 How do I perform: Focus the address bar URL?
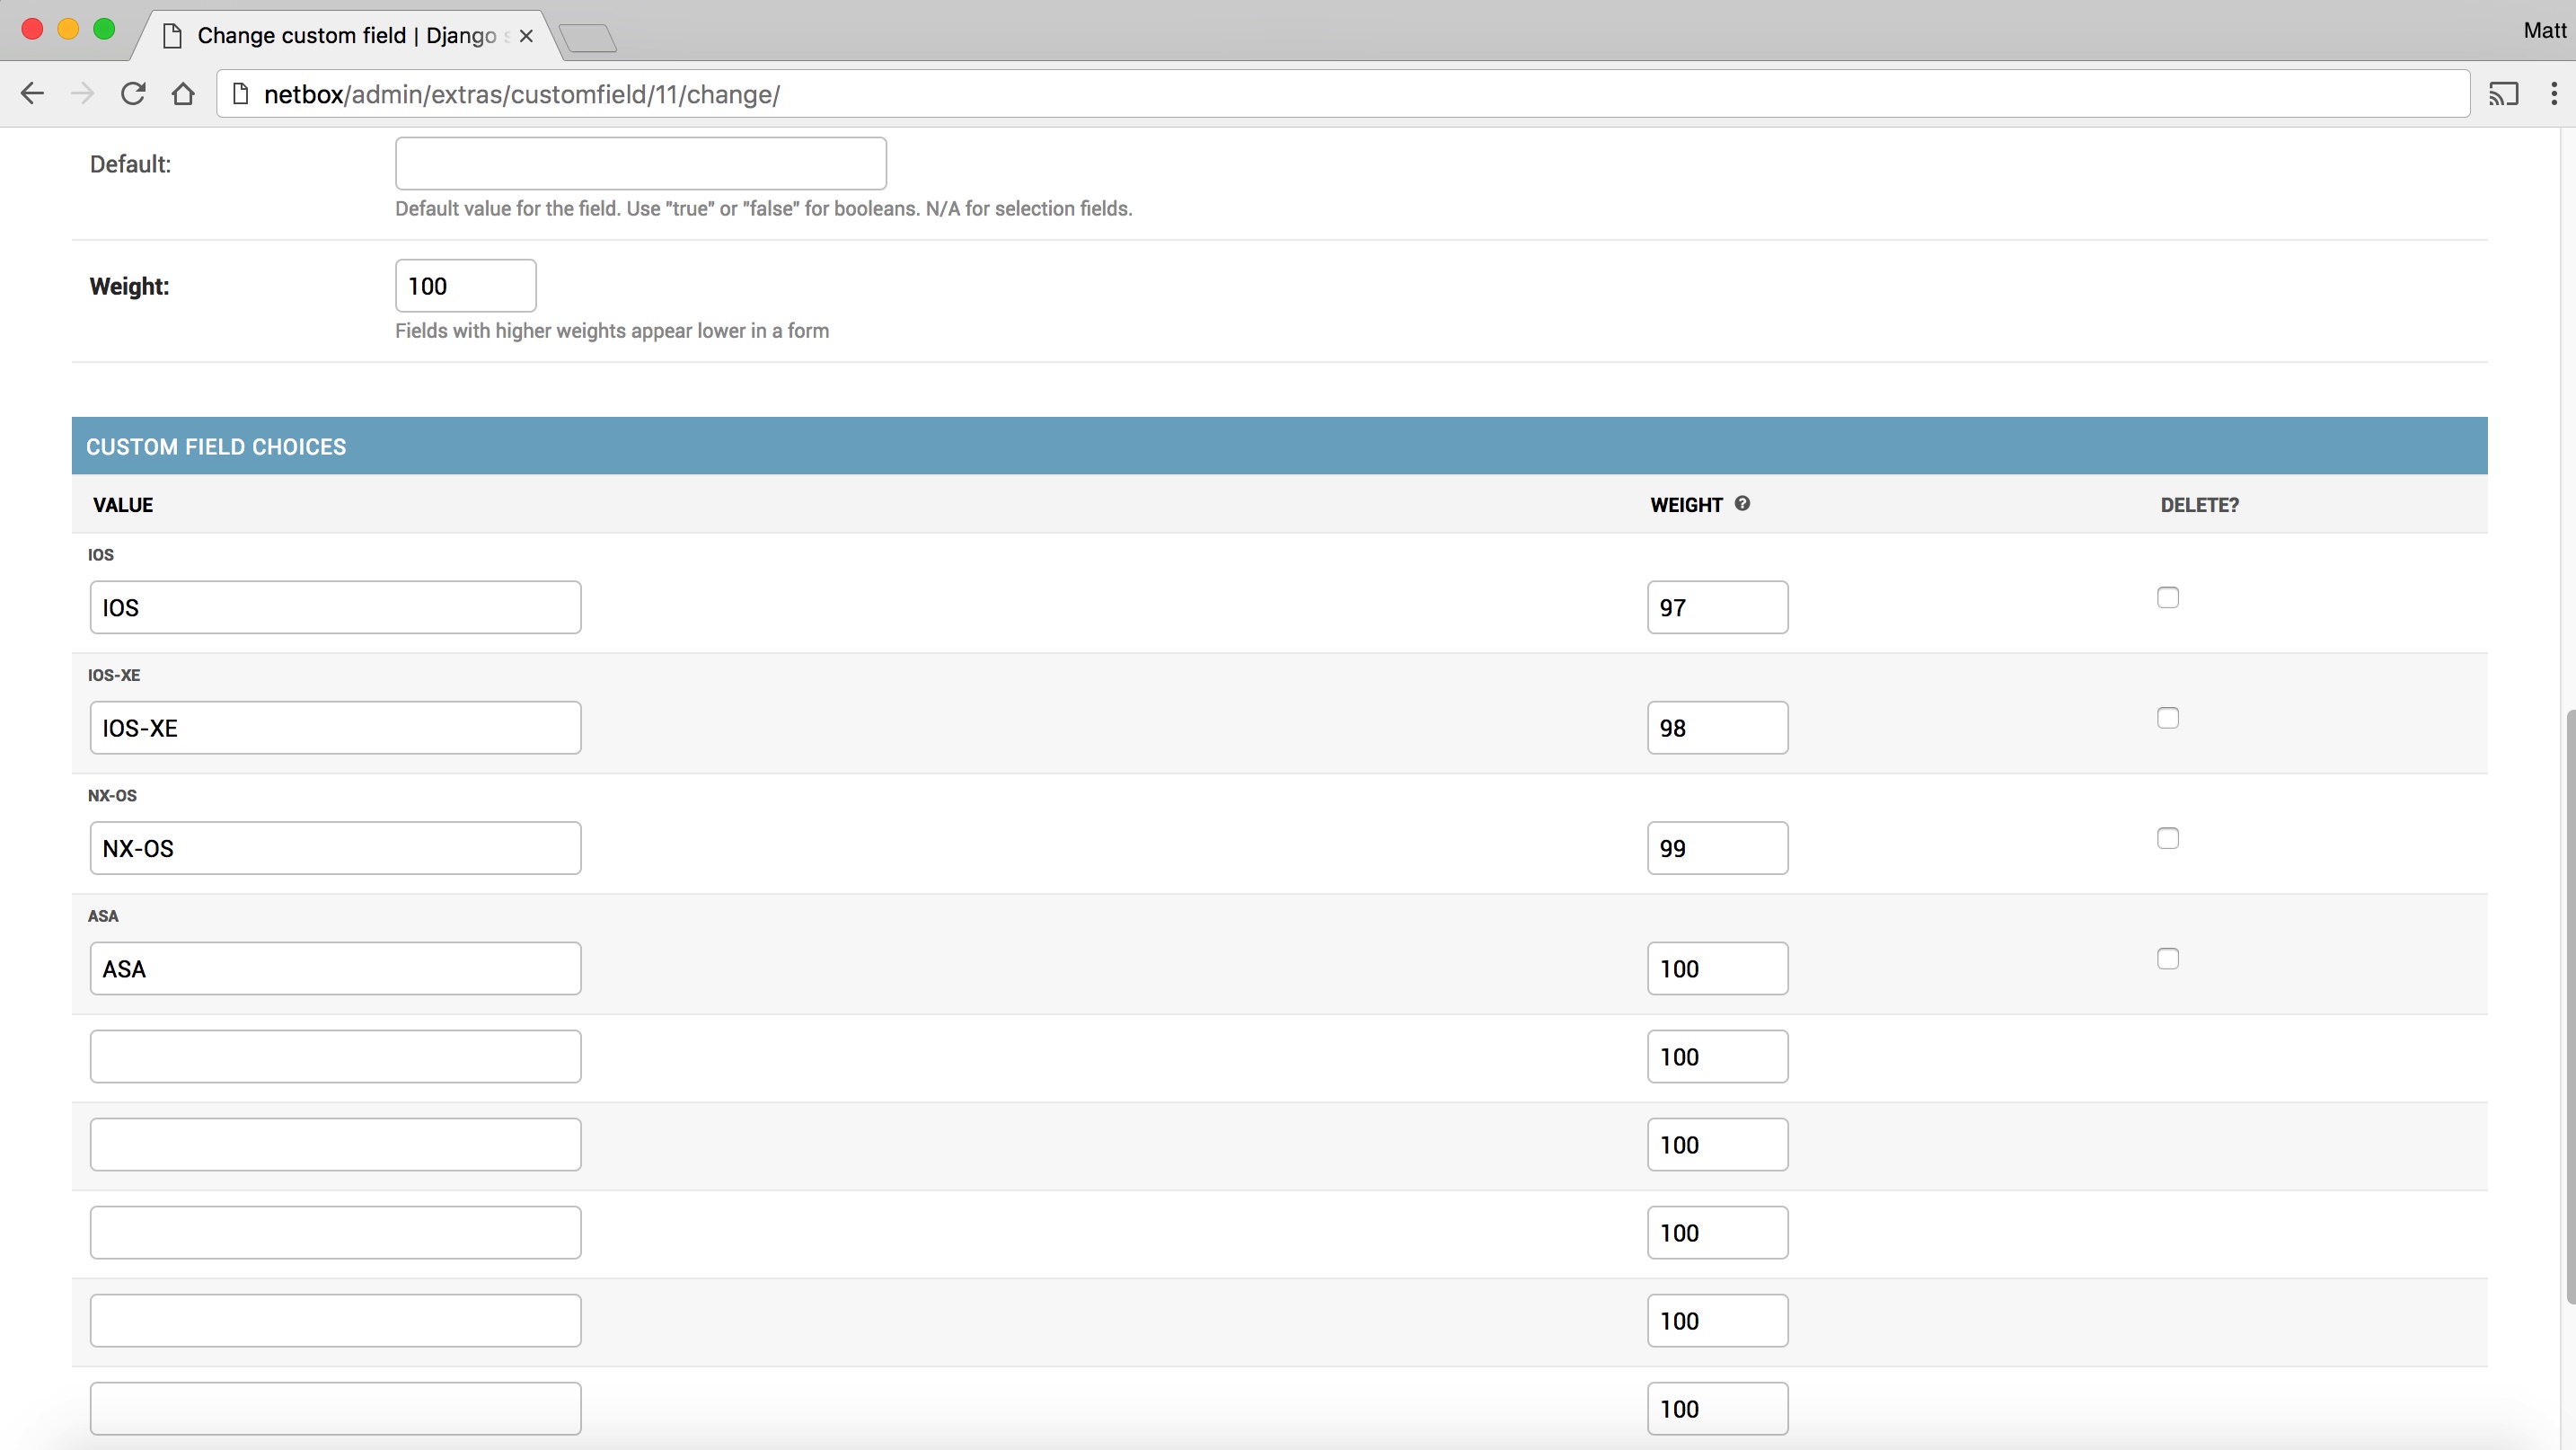[1343, 94]
